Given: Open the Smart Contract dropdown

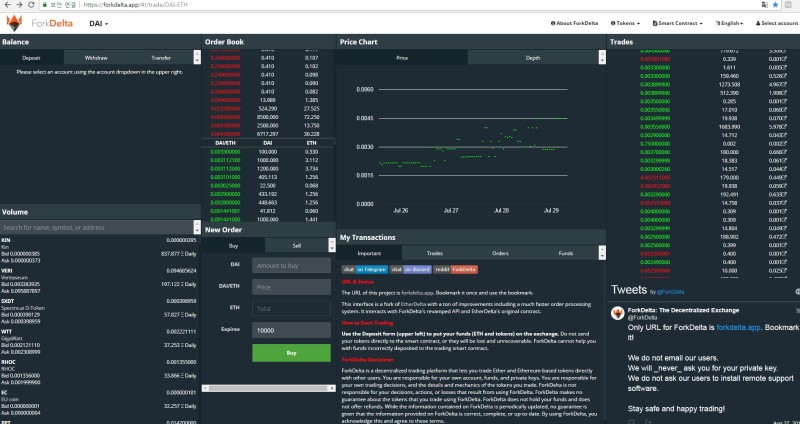Looking at the screenshot, I should 678,23.
